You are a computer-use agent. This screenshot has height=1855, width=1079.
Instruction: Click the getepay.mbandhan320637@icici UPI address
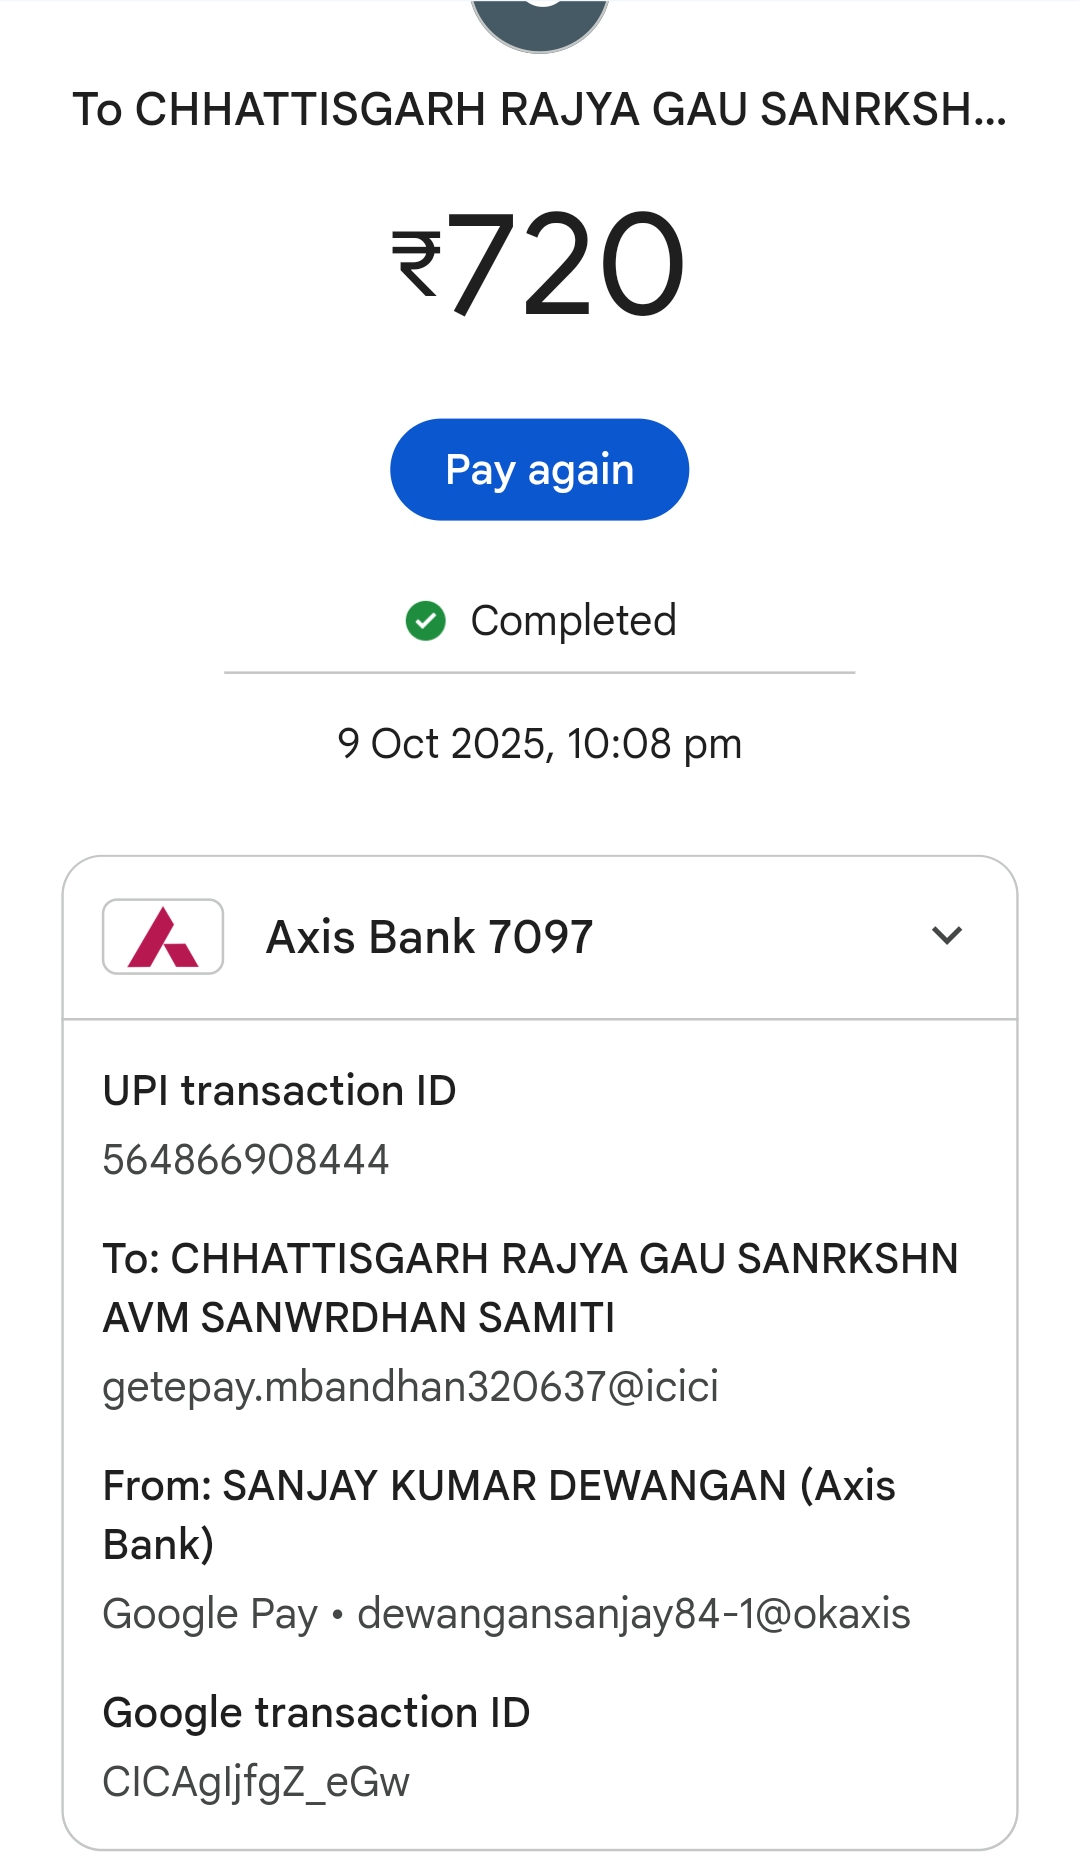(x=410, y=1387)
